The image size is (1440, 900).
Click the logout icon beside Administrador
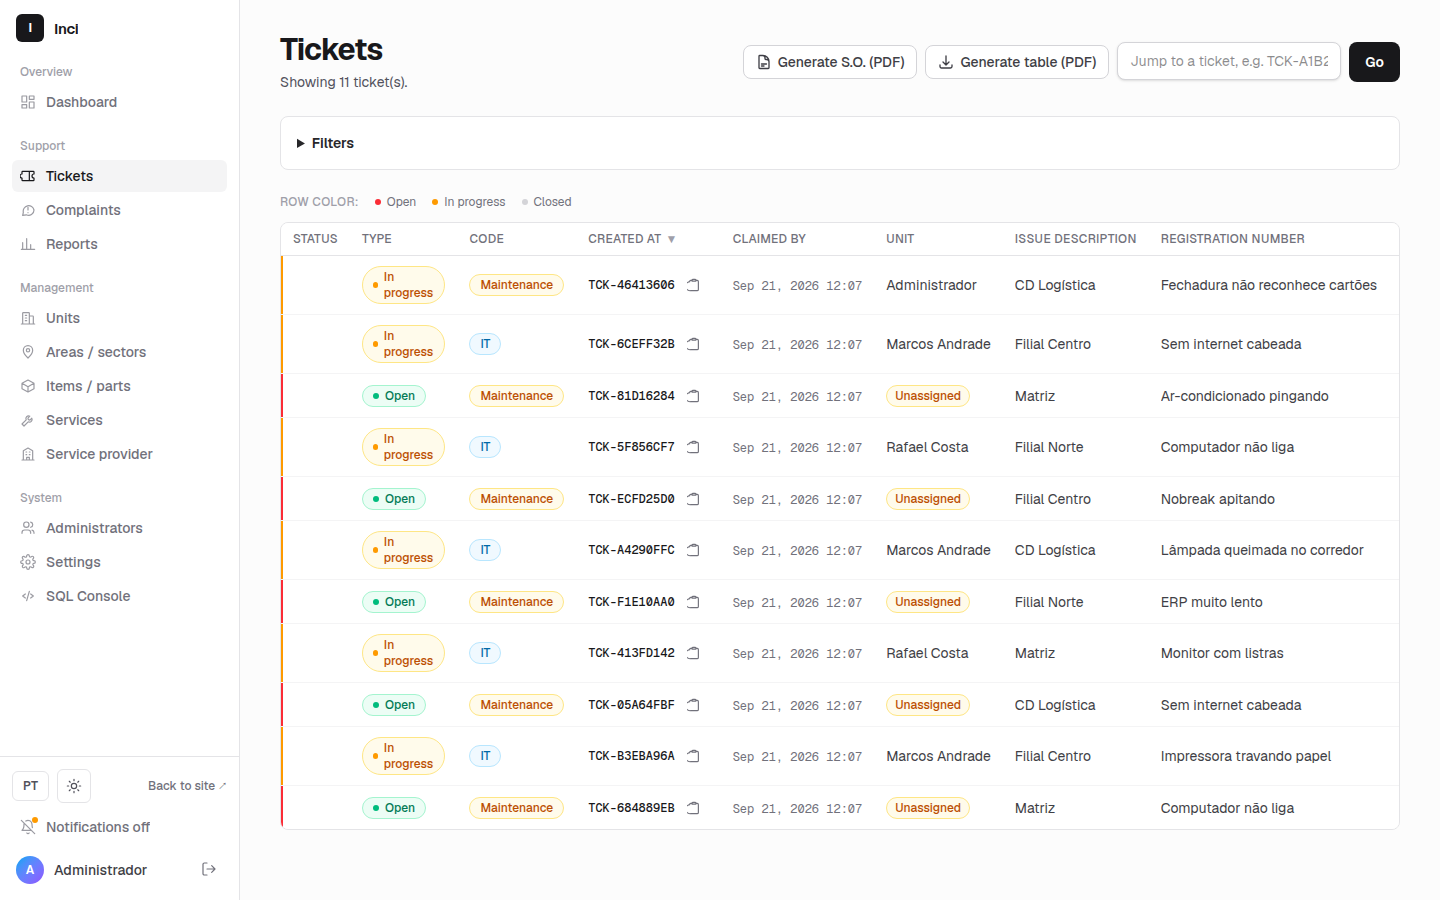[209, 869]
